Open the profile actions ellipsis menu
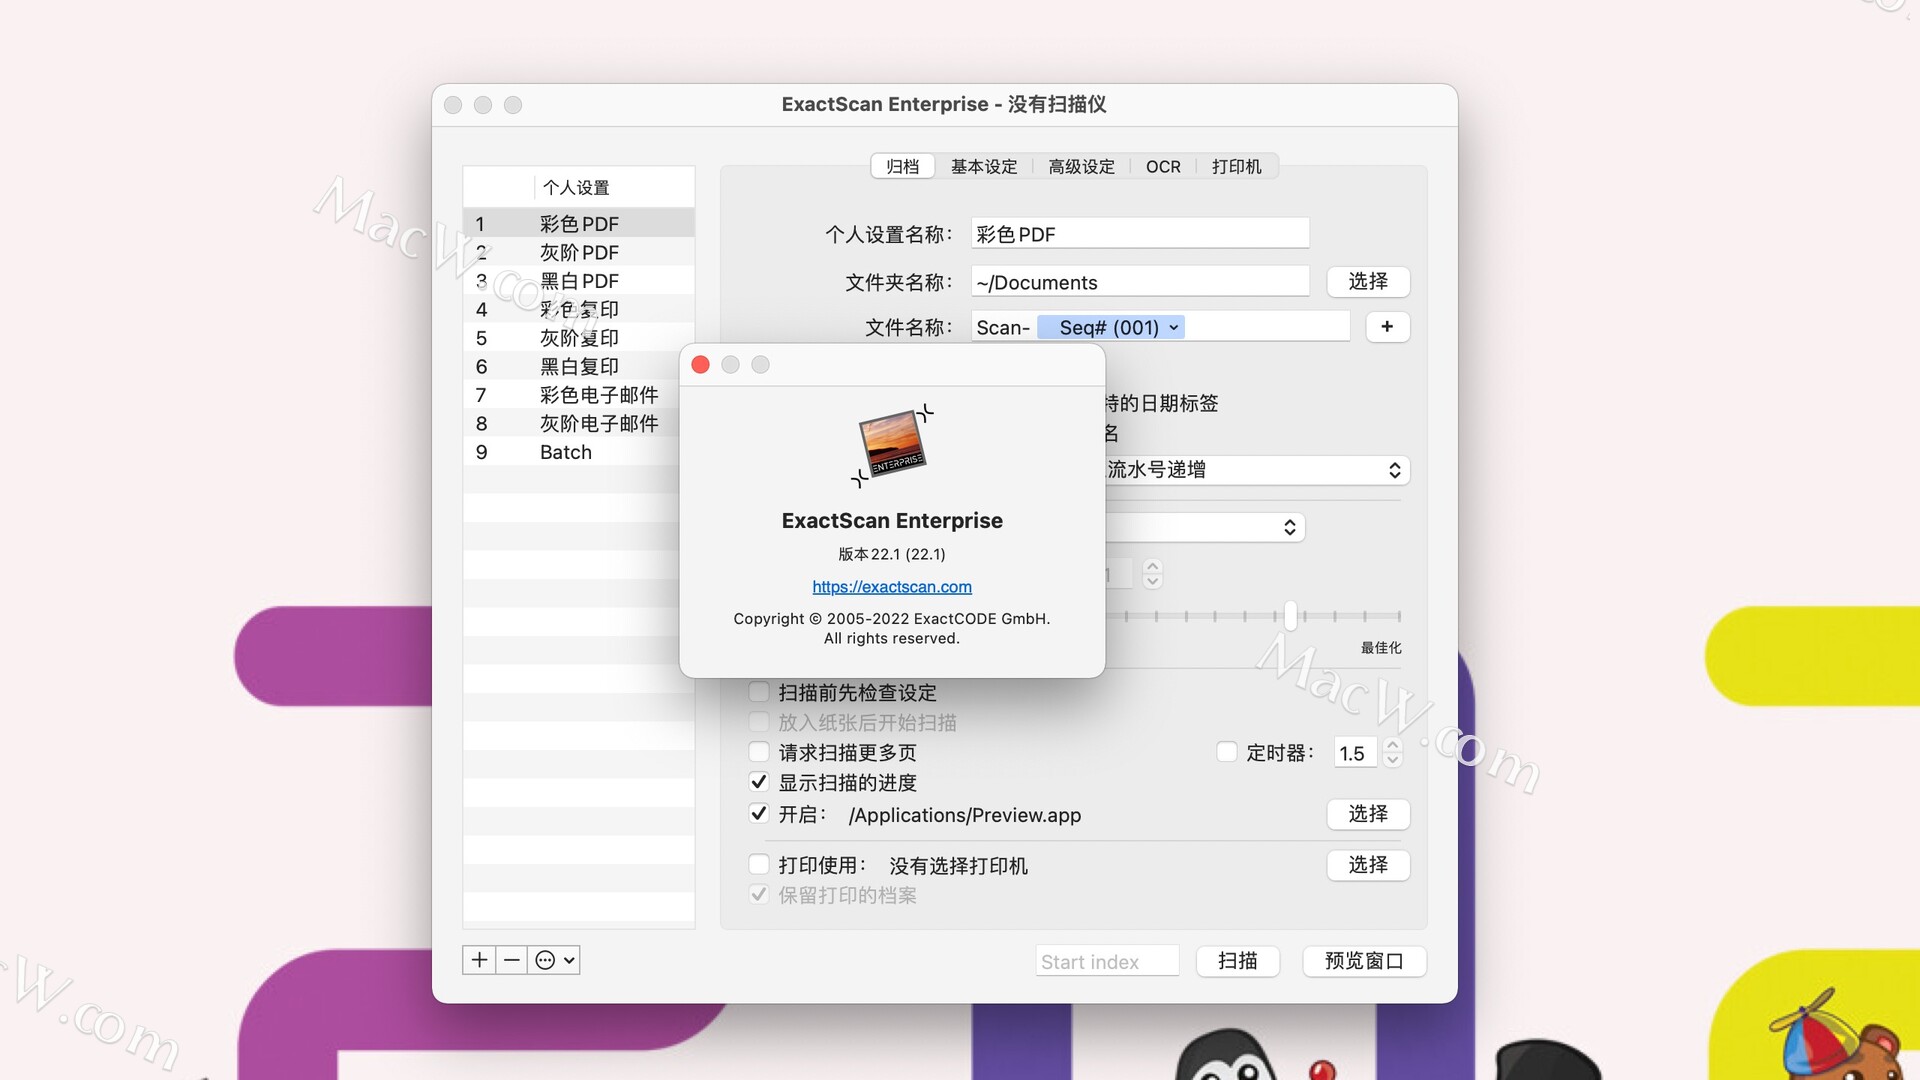The image size is (1920, 1080). pos(555,960)
